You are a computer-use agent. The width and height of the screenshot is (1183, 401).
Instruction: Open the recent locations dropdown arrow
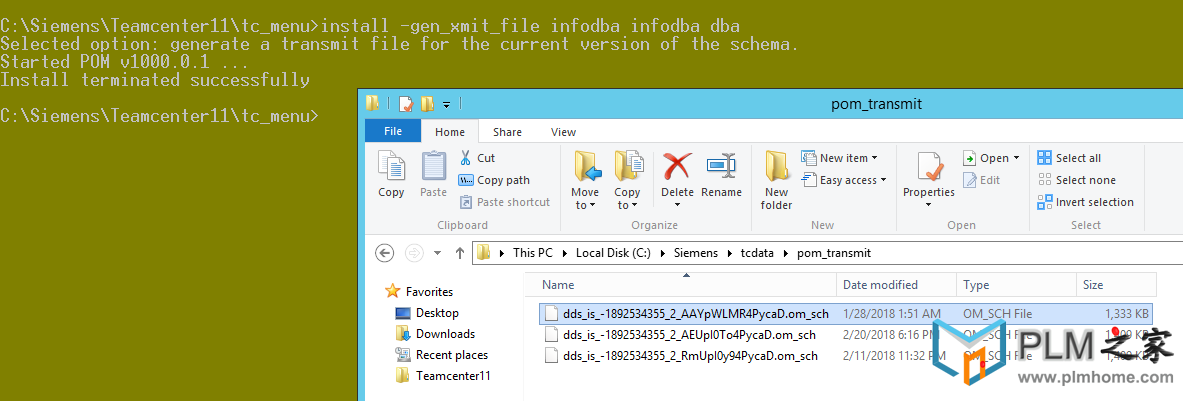(x=437, y=253)
